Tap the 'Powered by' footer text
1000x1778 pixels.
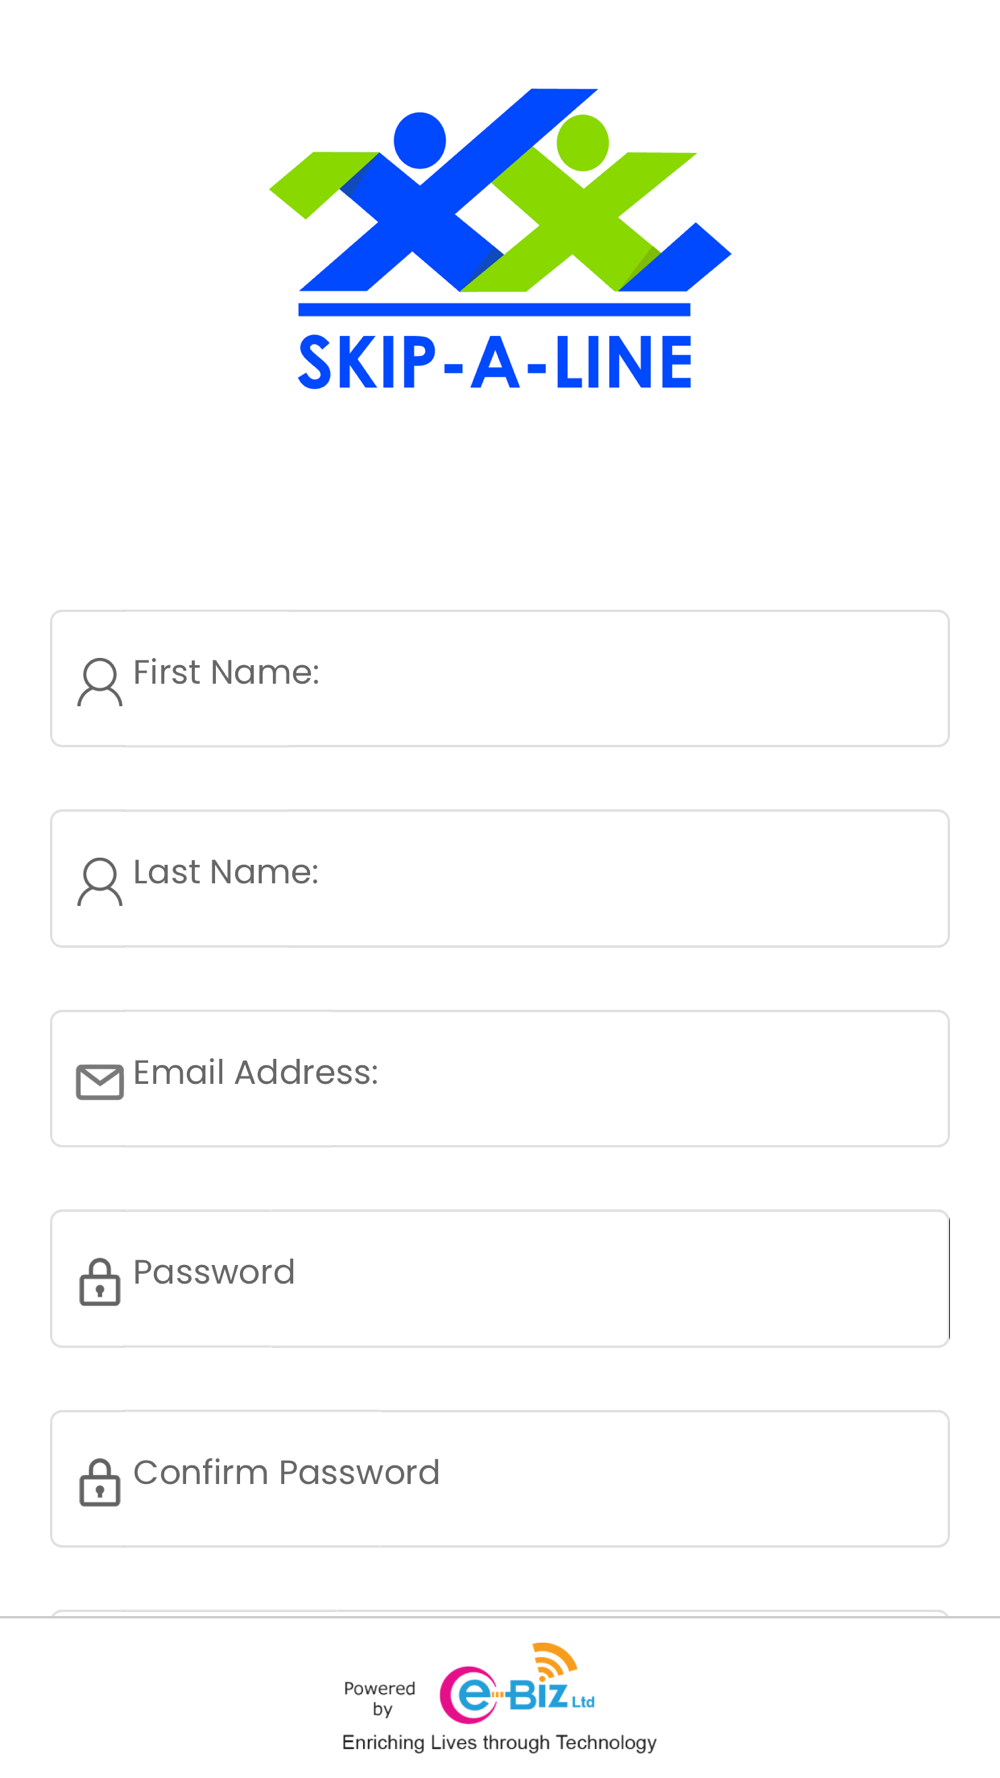point(380,1698)
